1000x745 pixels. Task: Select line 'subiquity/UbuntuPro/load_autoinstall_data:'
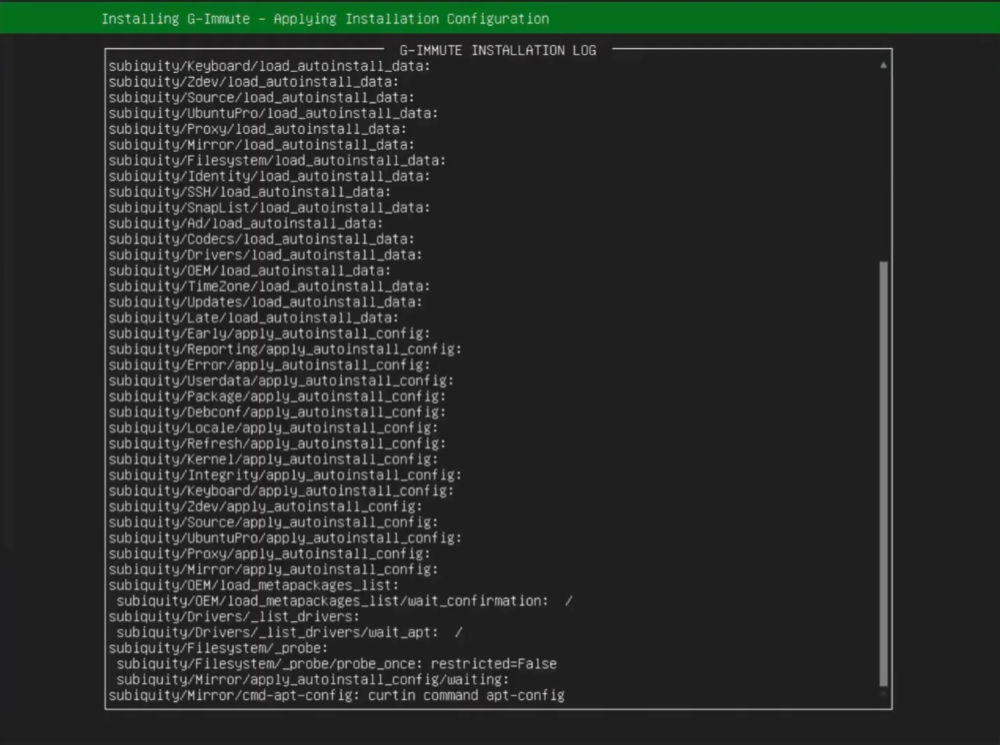(x=273, y=114)
